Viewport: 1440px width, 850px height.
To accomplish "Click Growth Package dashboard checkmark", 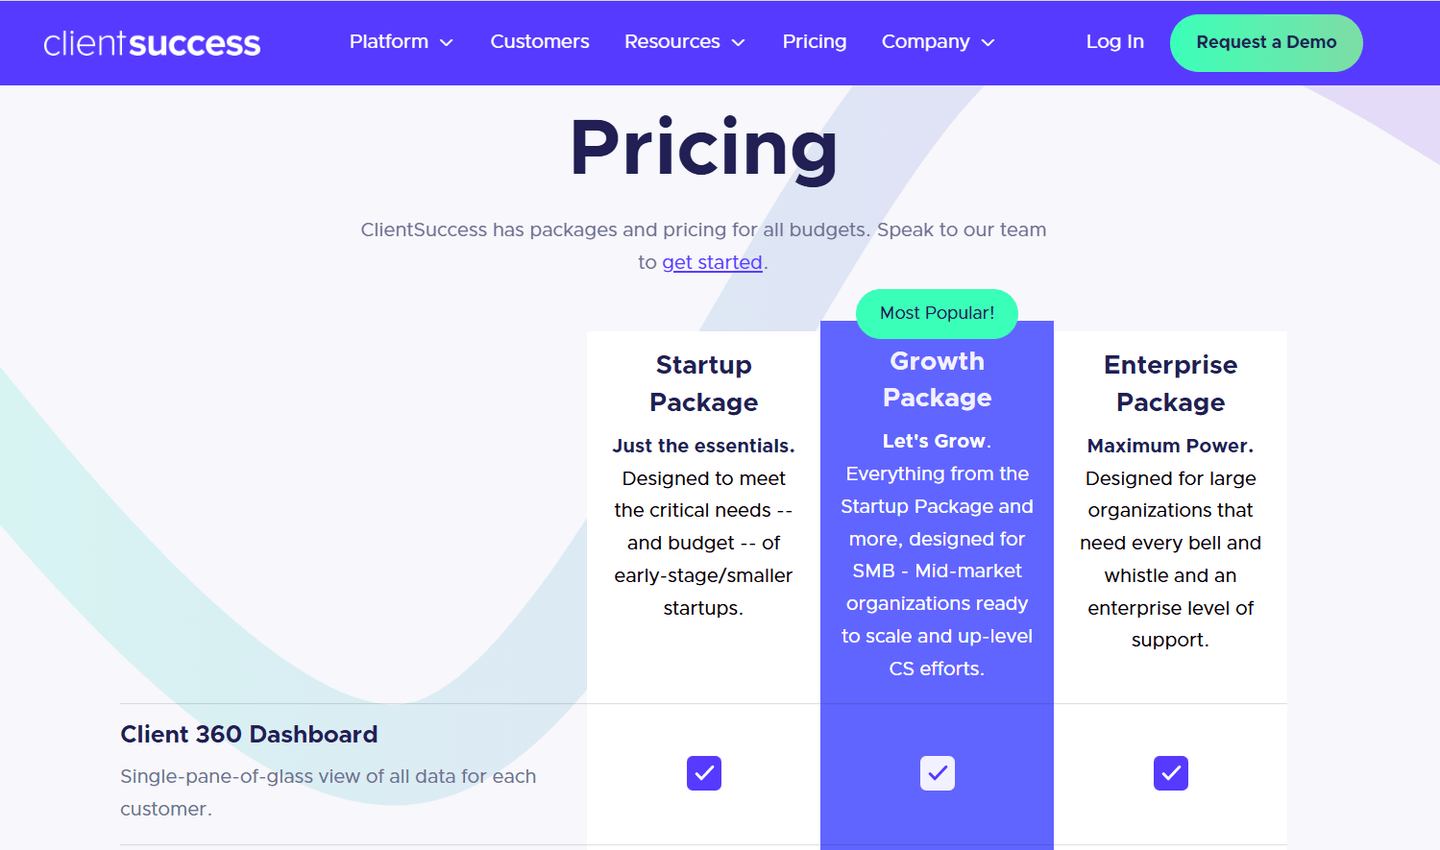I will [937, 773].
